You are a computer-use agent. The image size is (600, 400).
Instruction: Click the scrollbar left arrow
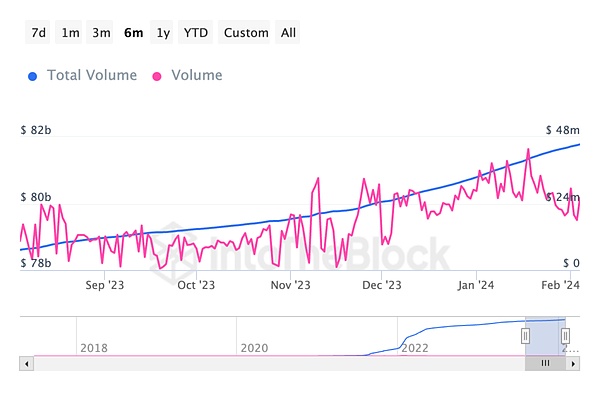coord(25,364)
